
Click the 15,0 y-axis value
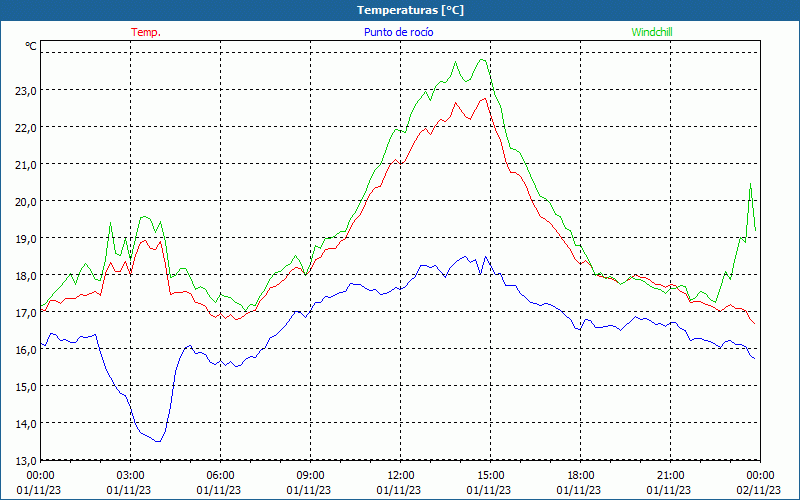26,387
